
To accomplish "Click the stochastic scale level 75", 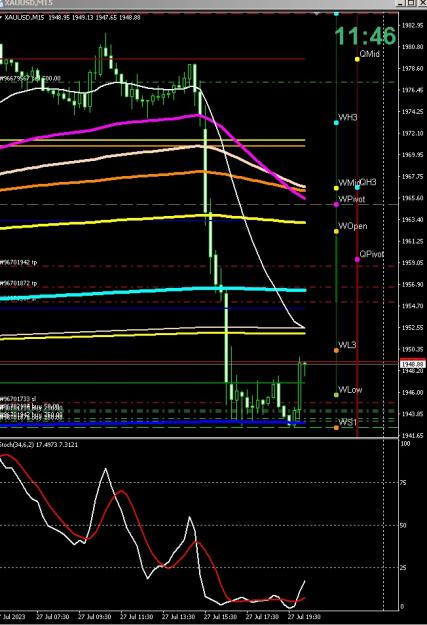I will click(403, 483).
